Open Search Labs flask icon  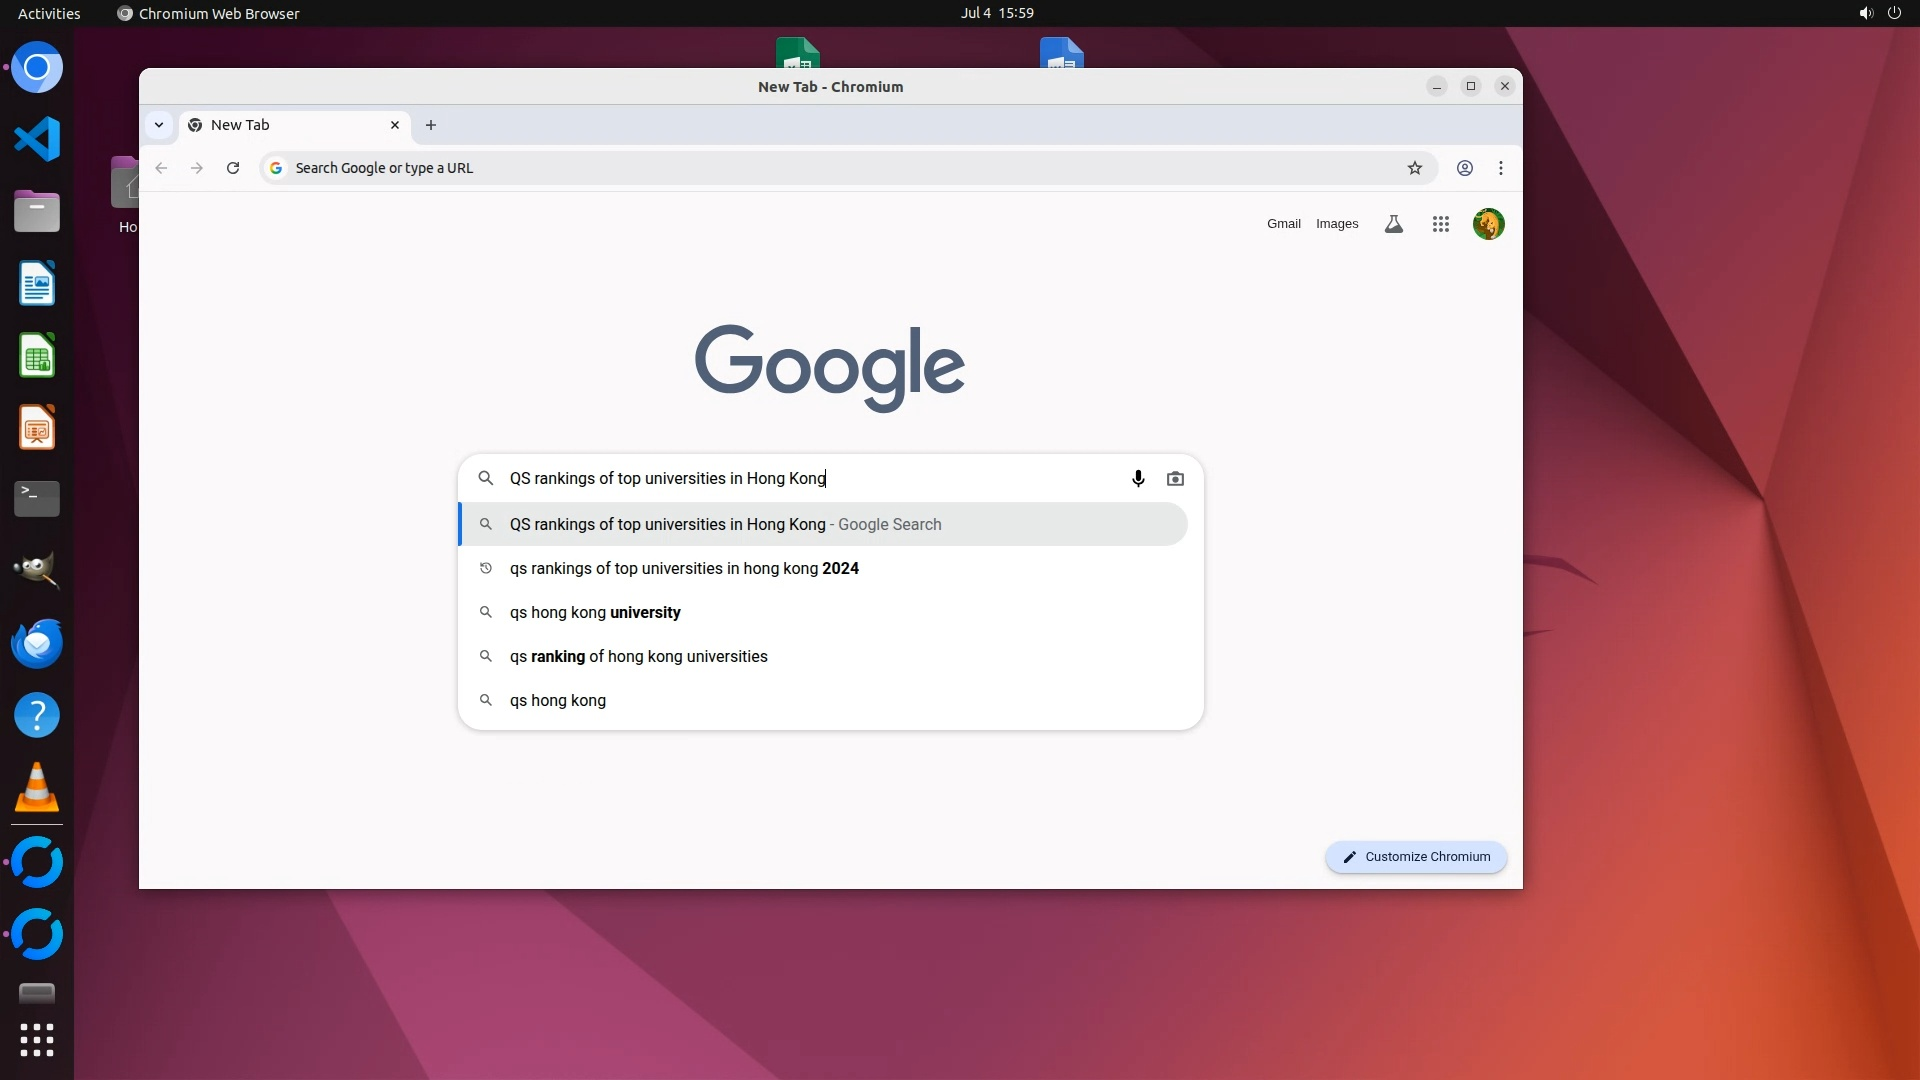(x=1393, y=224)
